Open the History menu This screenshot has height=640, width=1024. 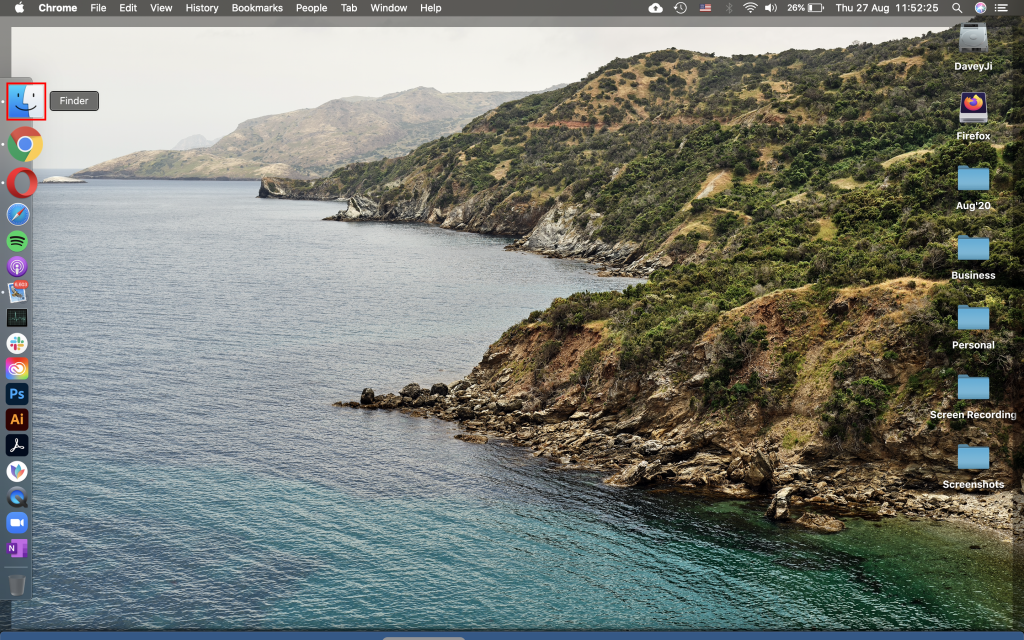[x=202, y=8]
